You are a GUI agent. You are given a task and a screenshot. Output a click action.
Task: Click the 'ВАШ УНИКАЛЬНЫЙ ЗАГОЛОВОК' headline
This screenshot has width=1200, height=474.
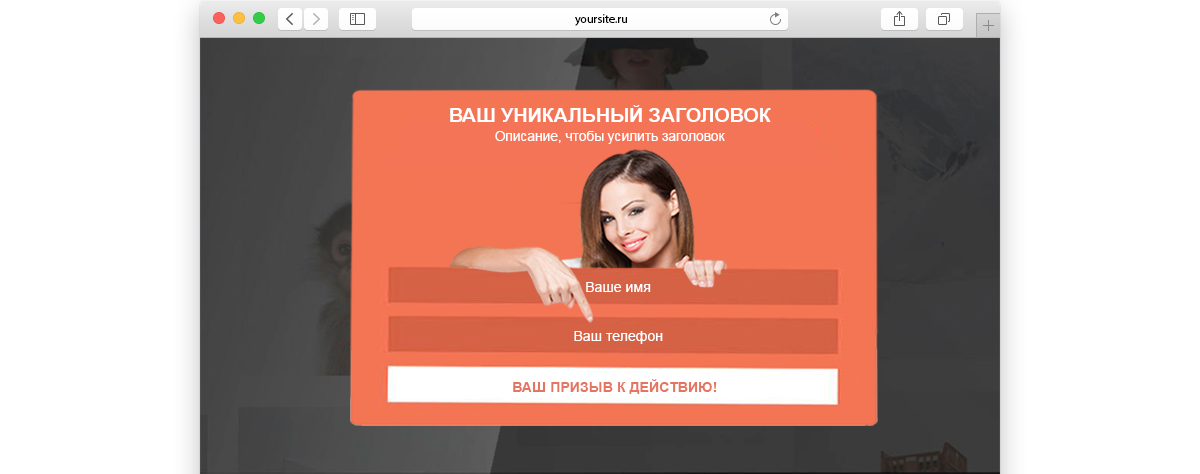610,115
